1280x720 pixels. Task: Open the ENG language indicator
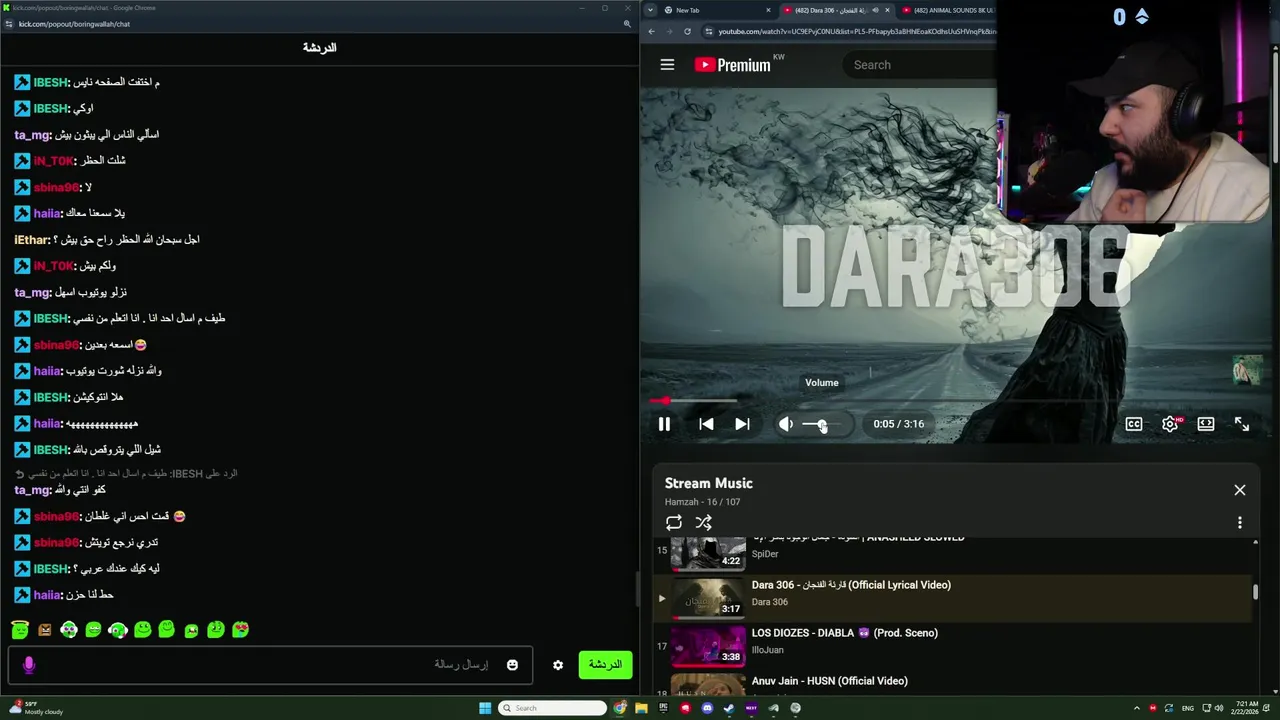[1188, 708]
